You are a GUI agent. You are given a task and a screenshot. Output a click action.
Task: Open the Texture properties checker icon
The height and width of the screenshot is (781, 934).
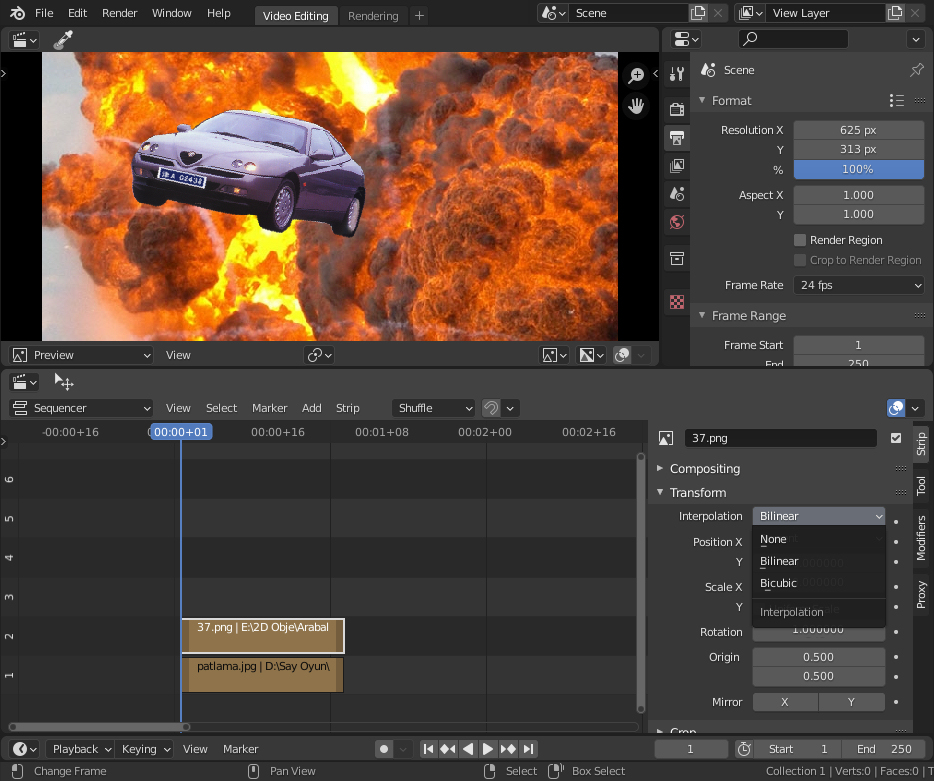click(x=677, y=302)
